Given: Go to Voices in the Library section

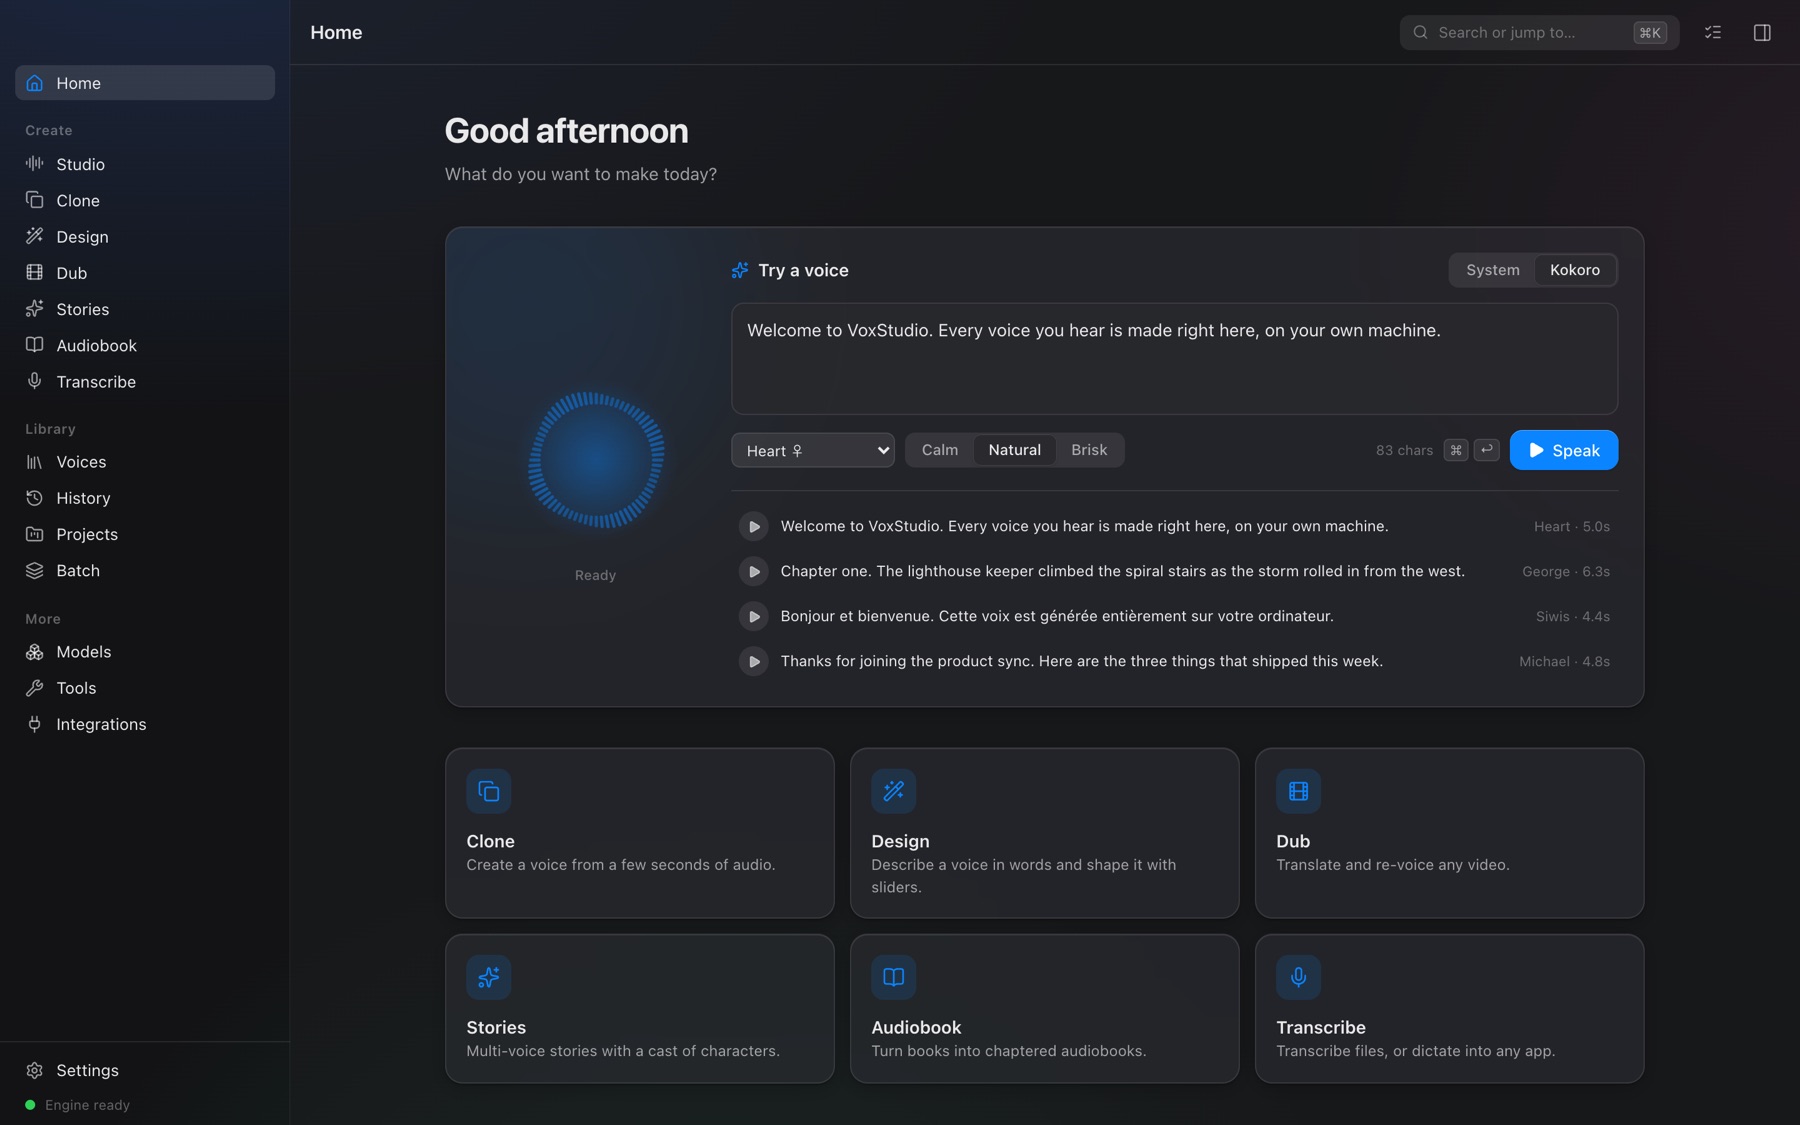Looking at the screenshot, I should [x=145, y=462].
